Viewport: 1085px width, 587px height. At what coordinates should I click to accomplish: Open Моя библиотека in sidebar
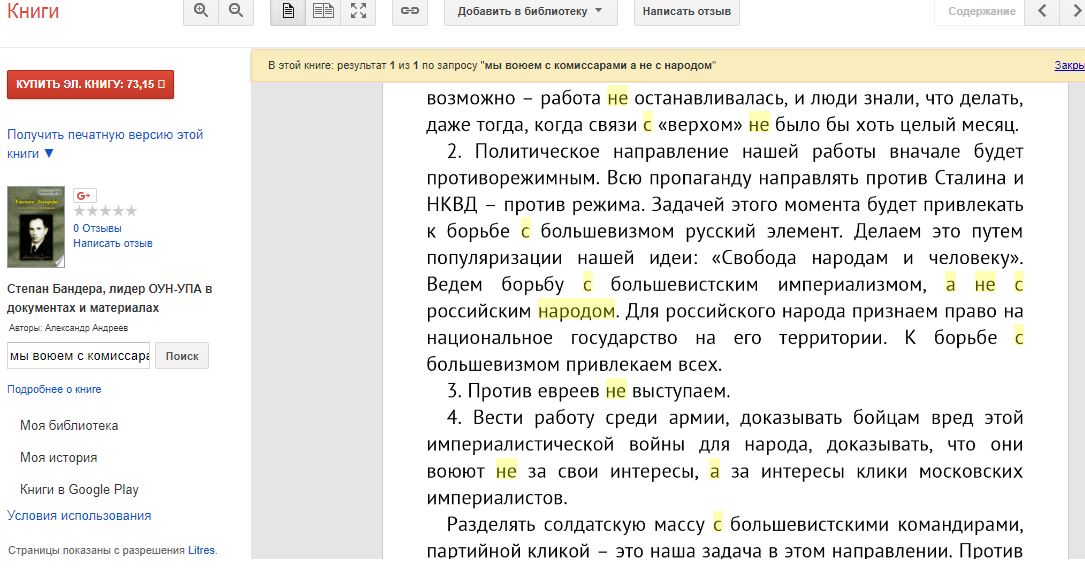pos(69,426)
